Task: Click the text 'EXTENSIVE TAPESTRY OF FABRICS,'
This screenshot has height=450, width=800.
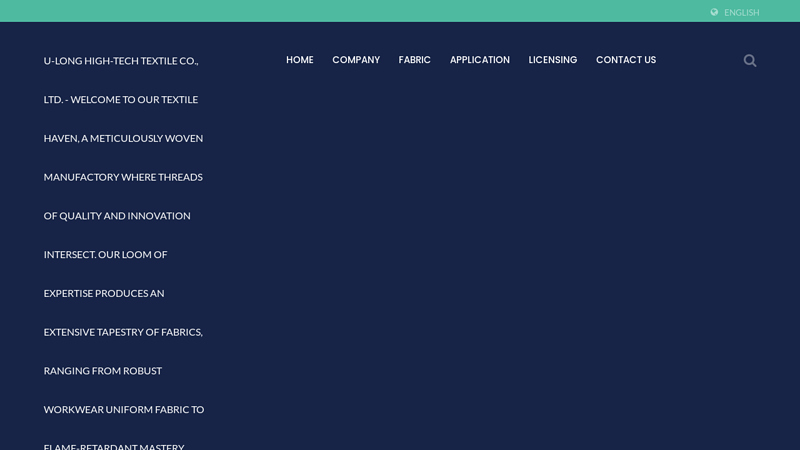Action: click(123, 332)
